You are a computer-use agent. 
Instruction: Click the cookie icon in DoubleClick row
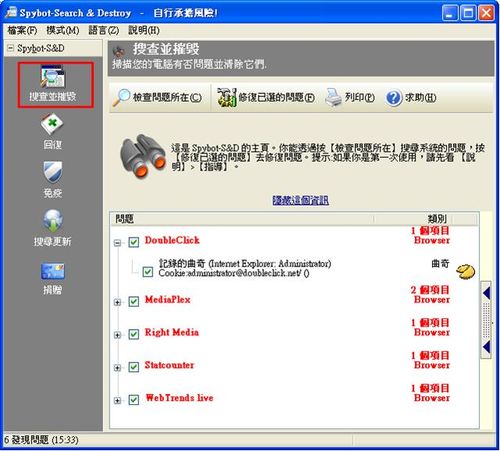466,272
